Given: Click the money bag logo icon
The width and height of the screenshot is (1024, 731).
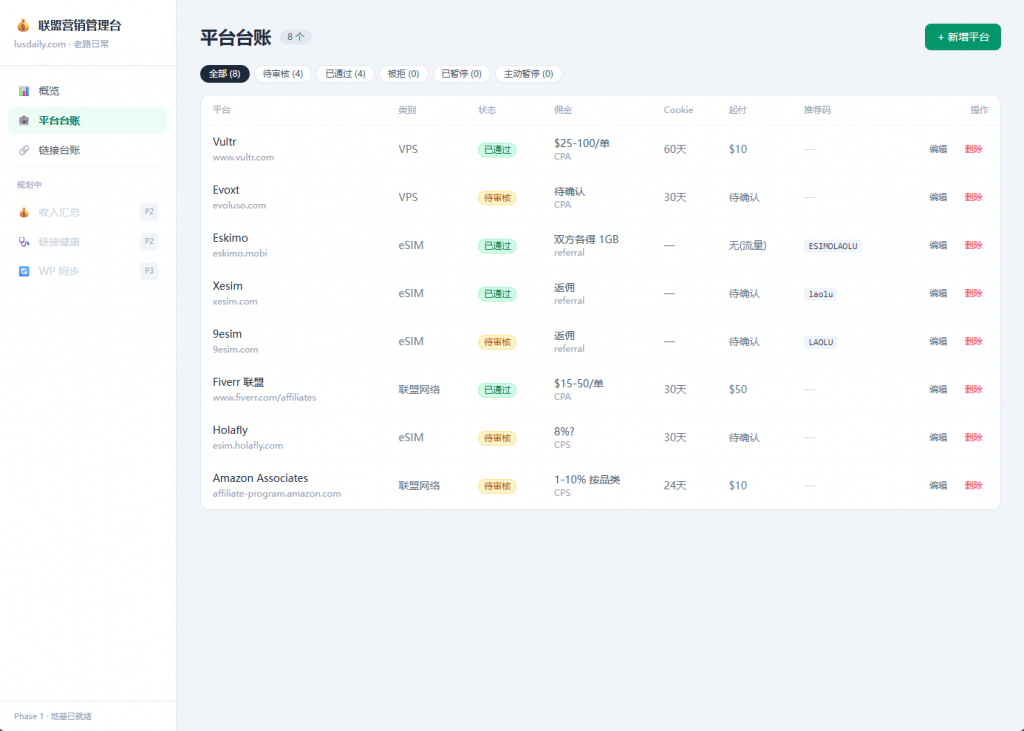Looking at the screenshot, I should (x=23, y=25).
